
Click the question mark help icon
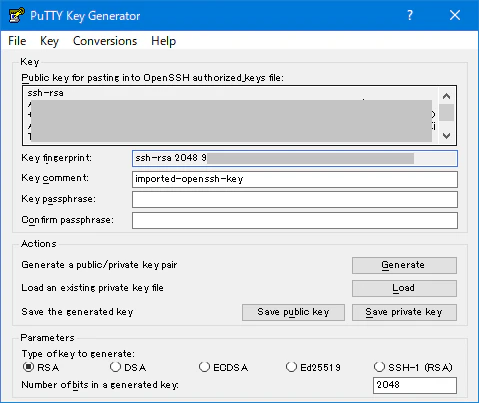coord(410,15)
